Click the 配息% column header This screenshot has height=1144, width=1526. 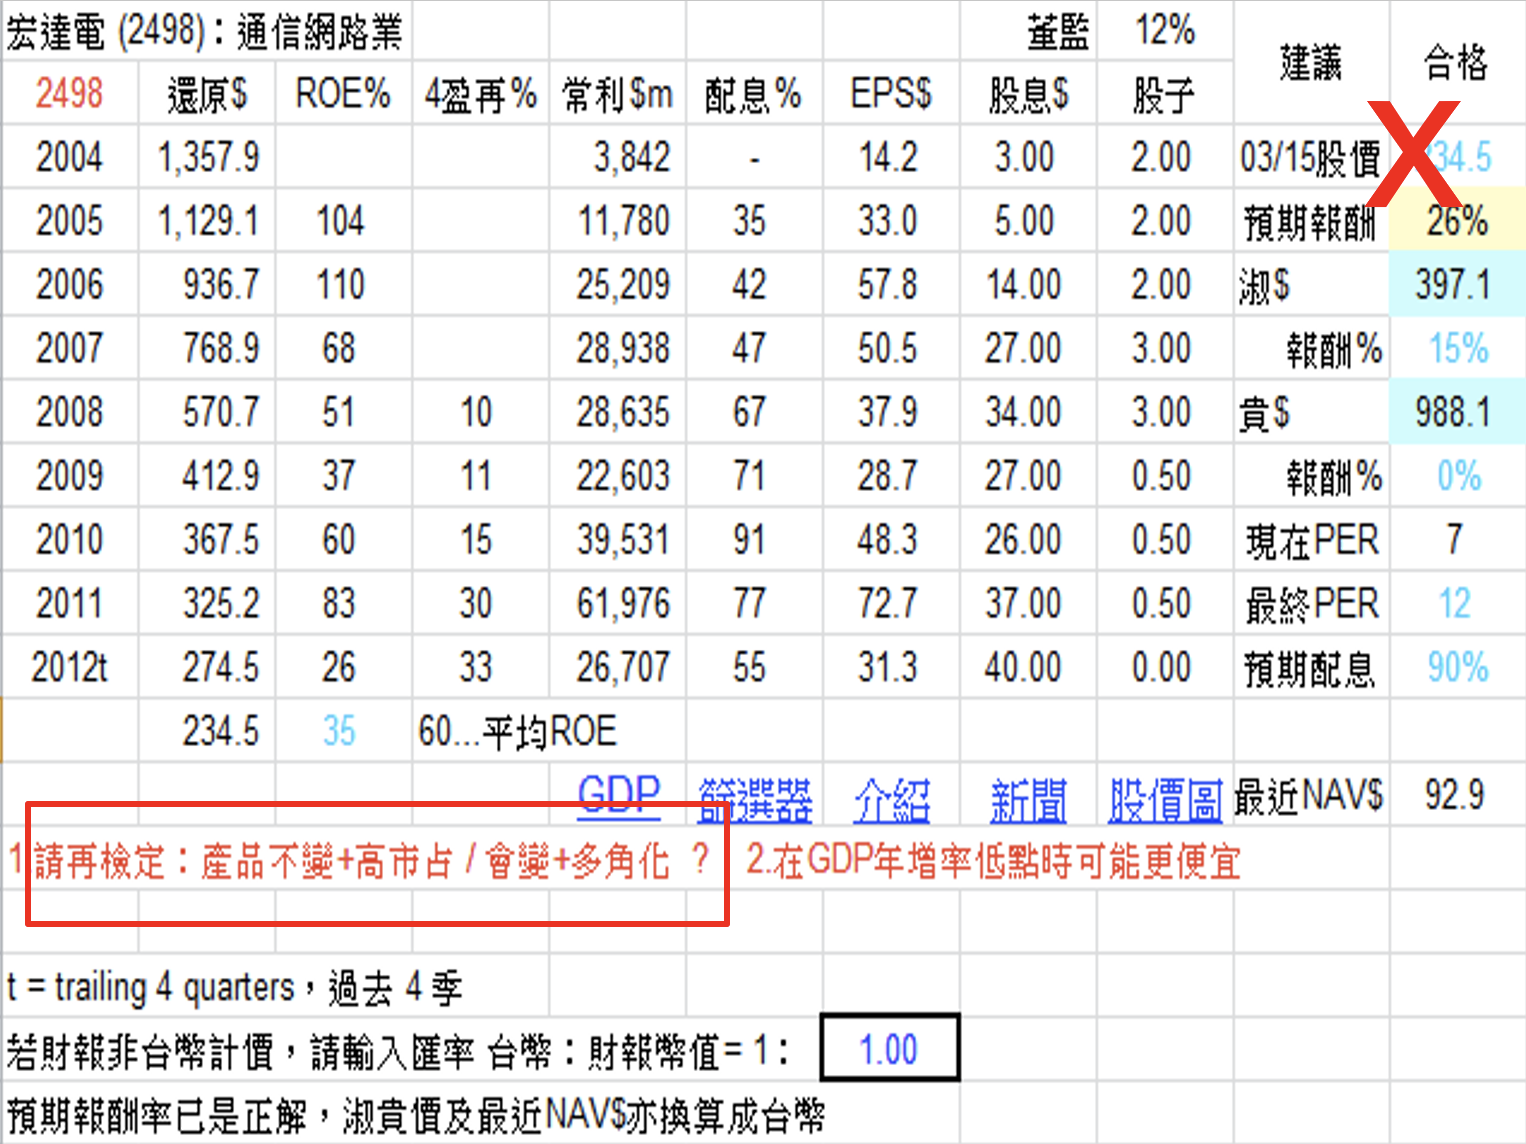click(753, 95)
